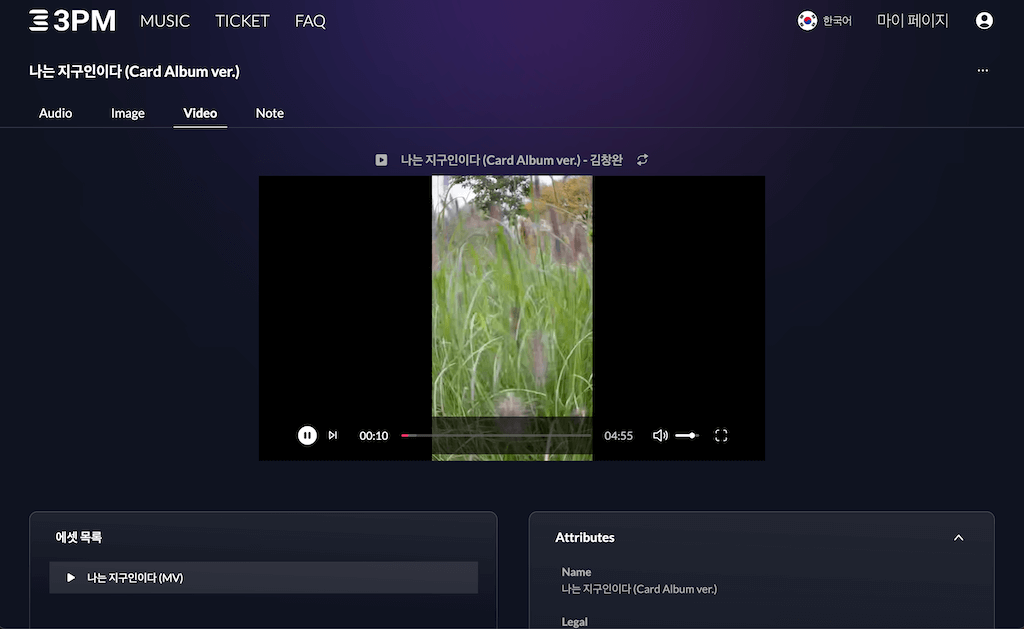Open the MUSIC menu
Screen dimensions: 1024x629
coord(165,21)
